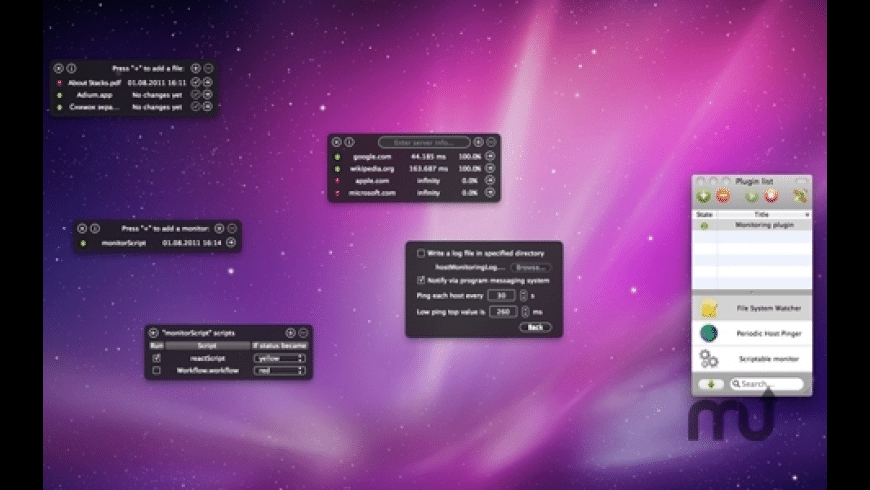Close the host pinger widget with its X icon
The image size is (870, 490).
[x=336, y=142]
